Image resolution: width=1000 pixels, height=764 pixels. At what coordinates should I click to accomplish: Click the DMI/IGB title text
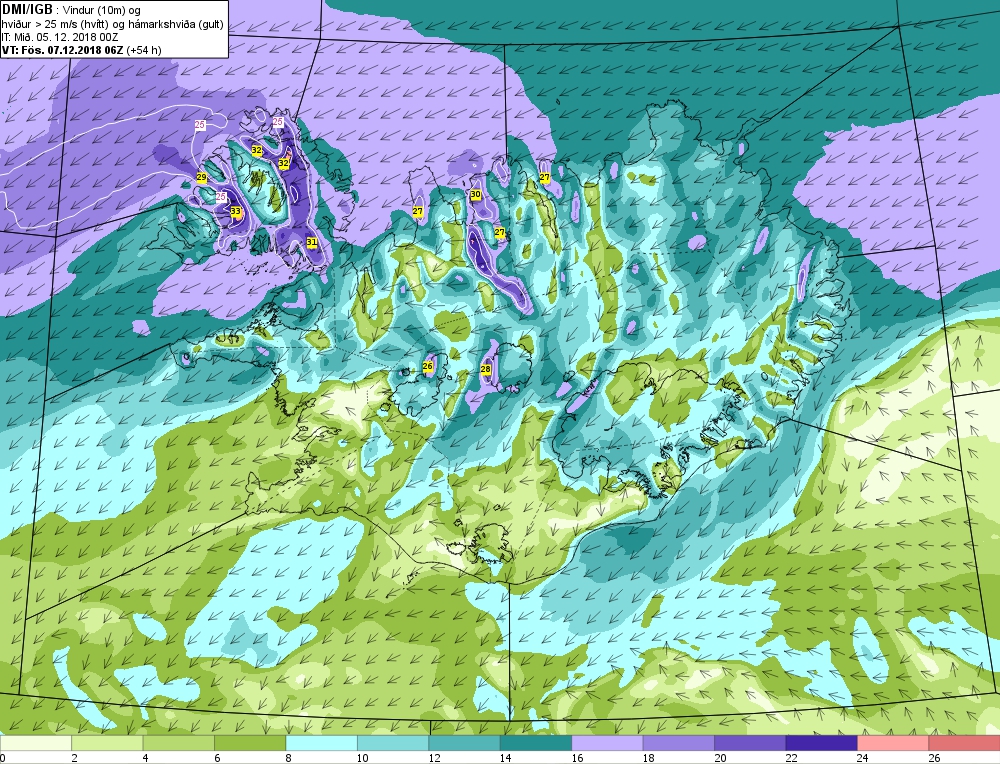pos(27,10)
